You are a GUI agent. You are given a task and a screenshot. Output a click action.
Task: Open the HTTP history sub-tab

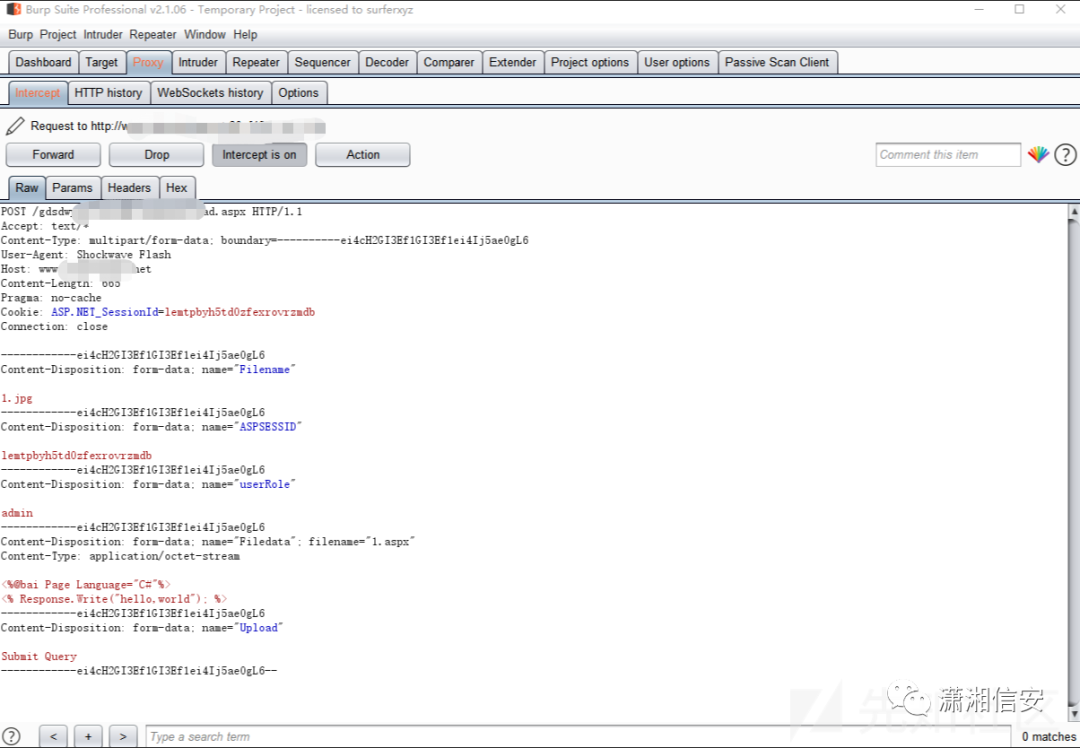point(108,93)
